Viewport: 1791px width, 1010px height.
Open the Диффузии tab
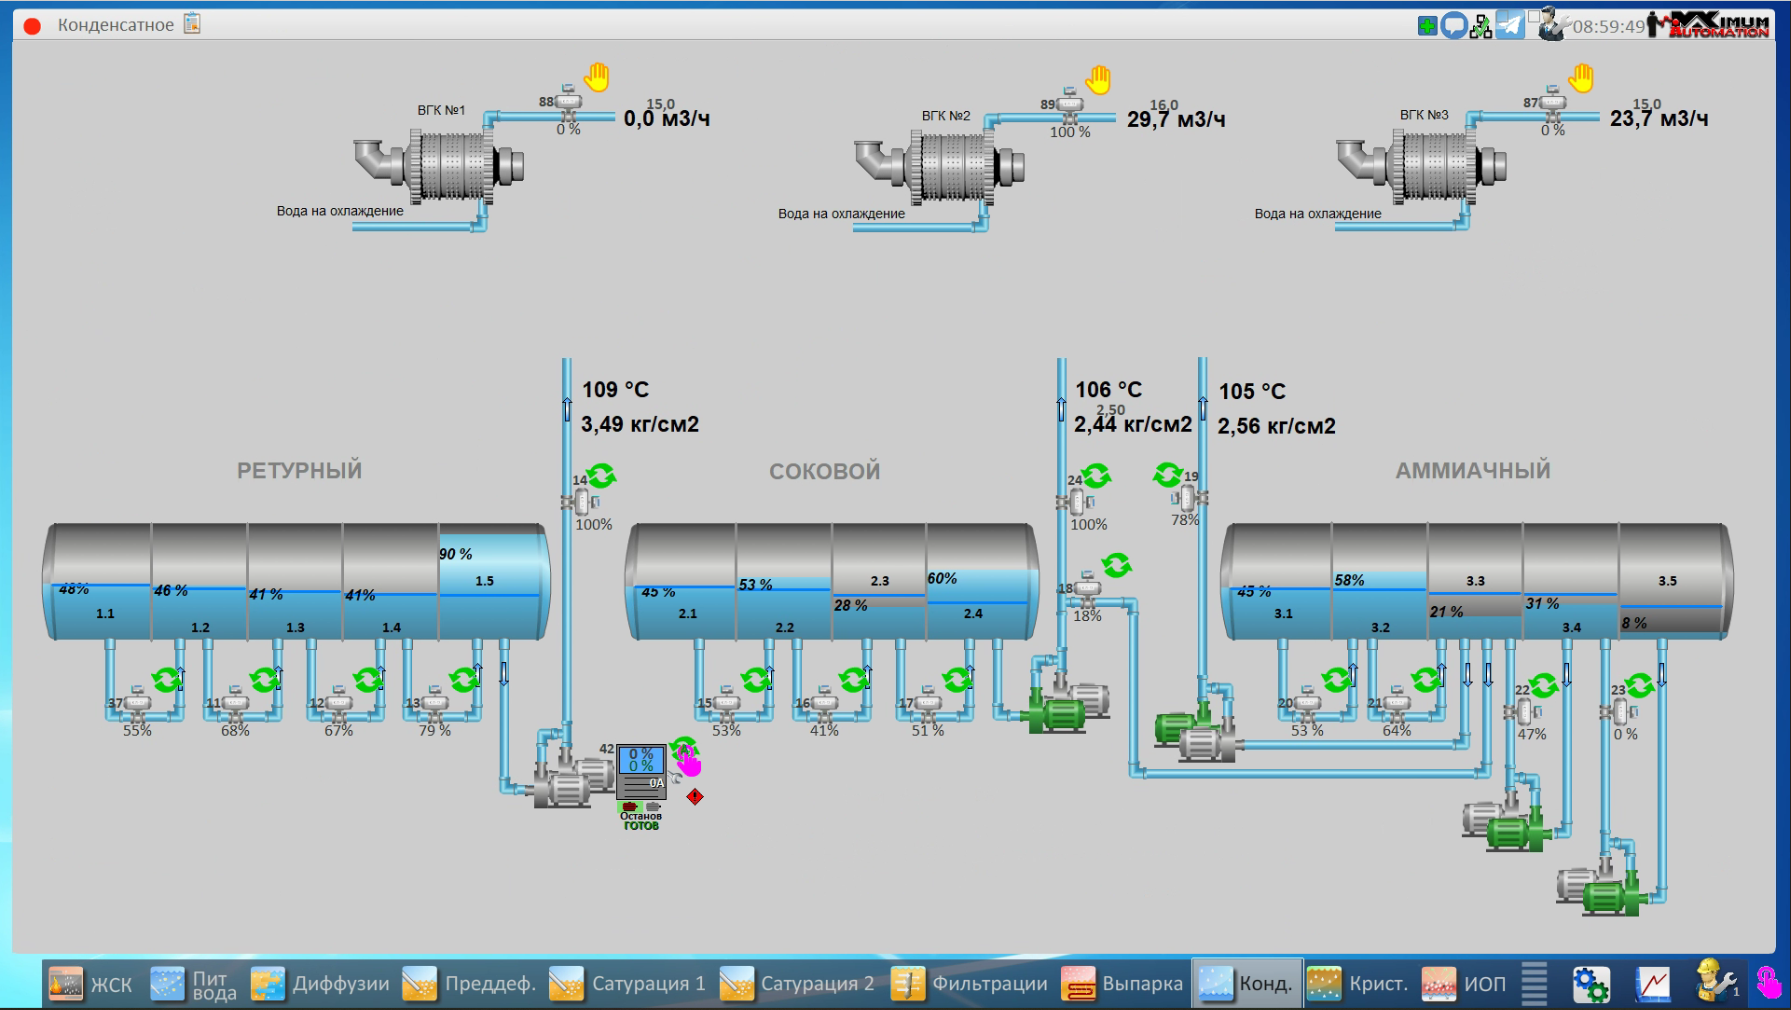coord(320,984)
